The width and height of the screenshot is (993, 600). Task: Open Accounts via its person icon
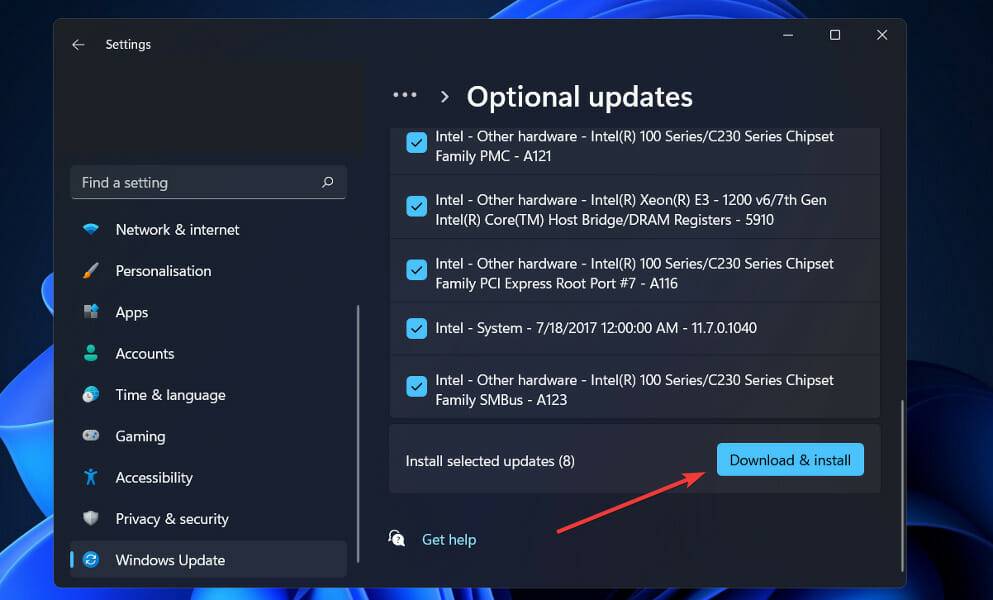click(x=91, y=353)
